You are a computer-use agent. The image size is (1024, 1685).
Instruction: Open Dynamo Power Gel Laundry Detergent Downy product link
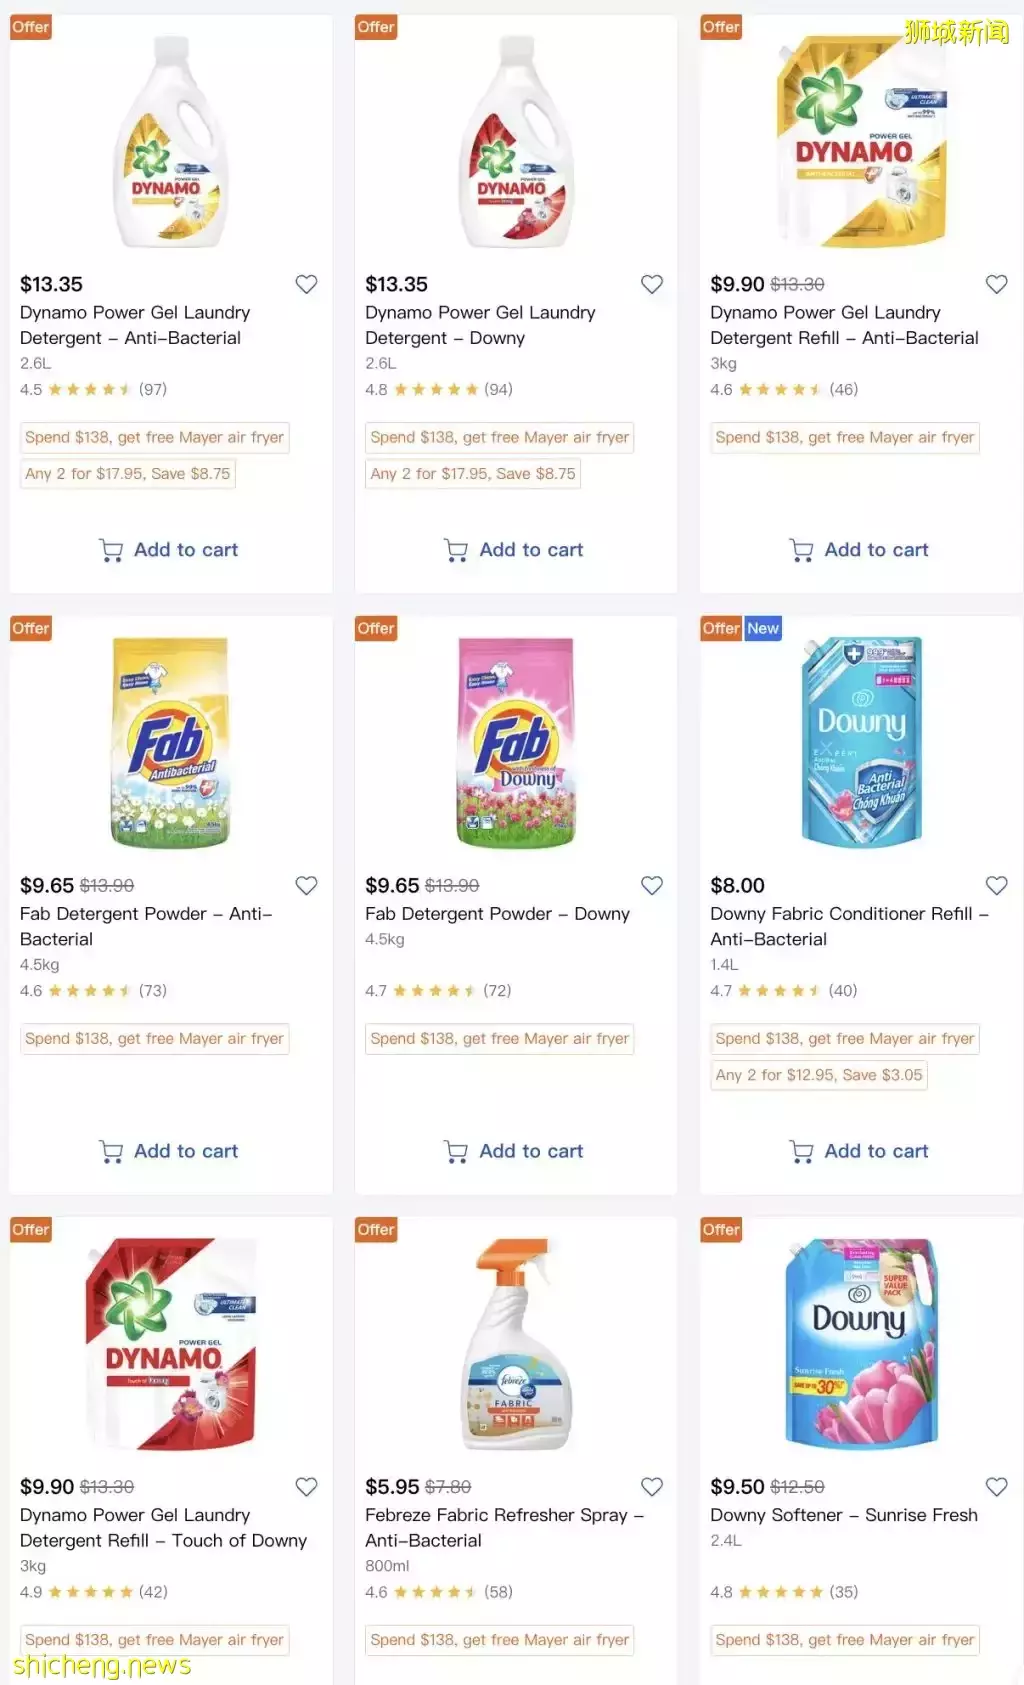click(x=481, y=325)
